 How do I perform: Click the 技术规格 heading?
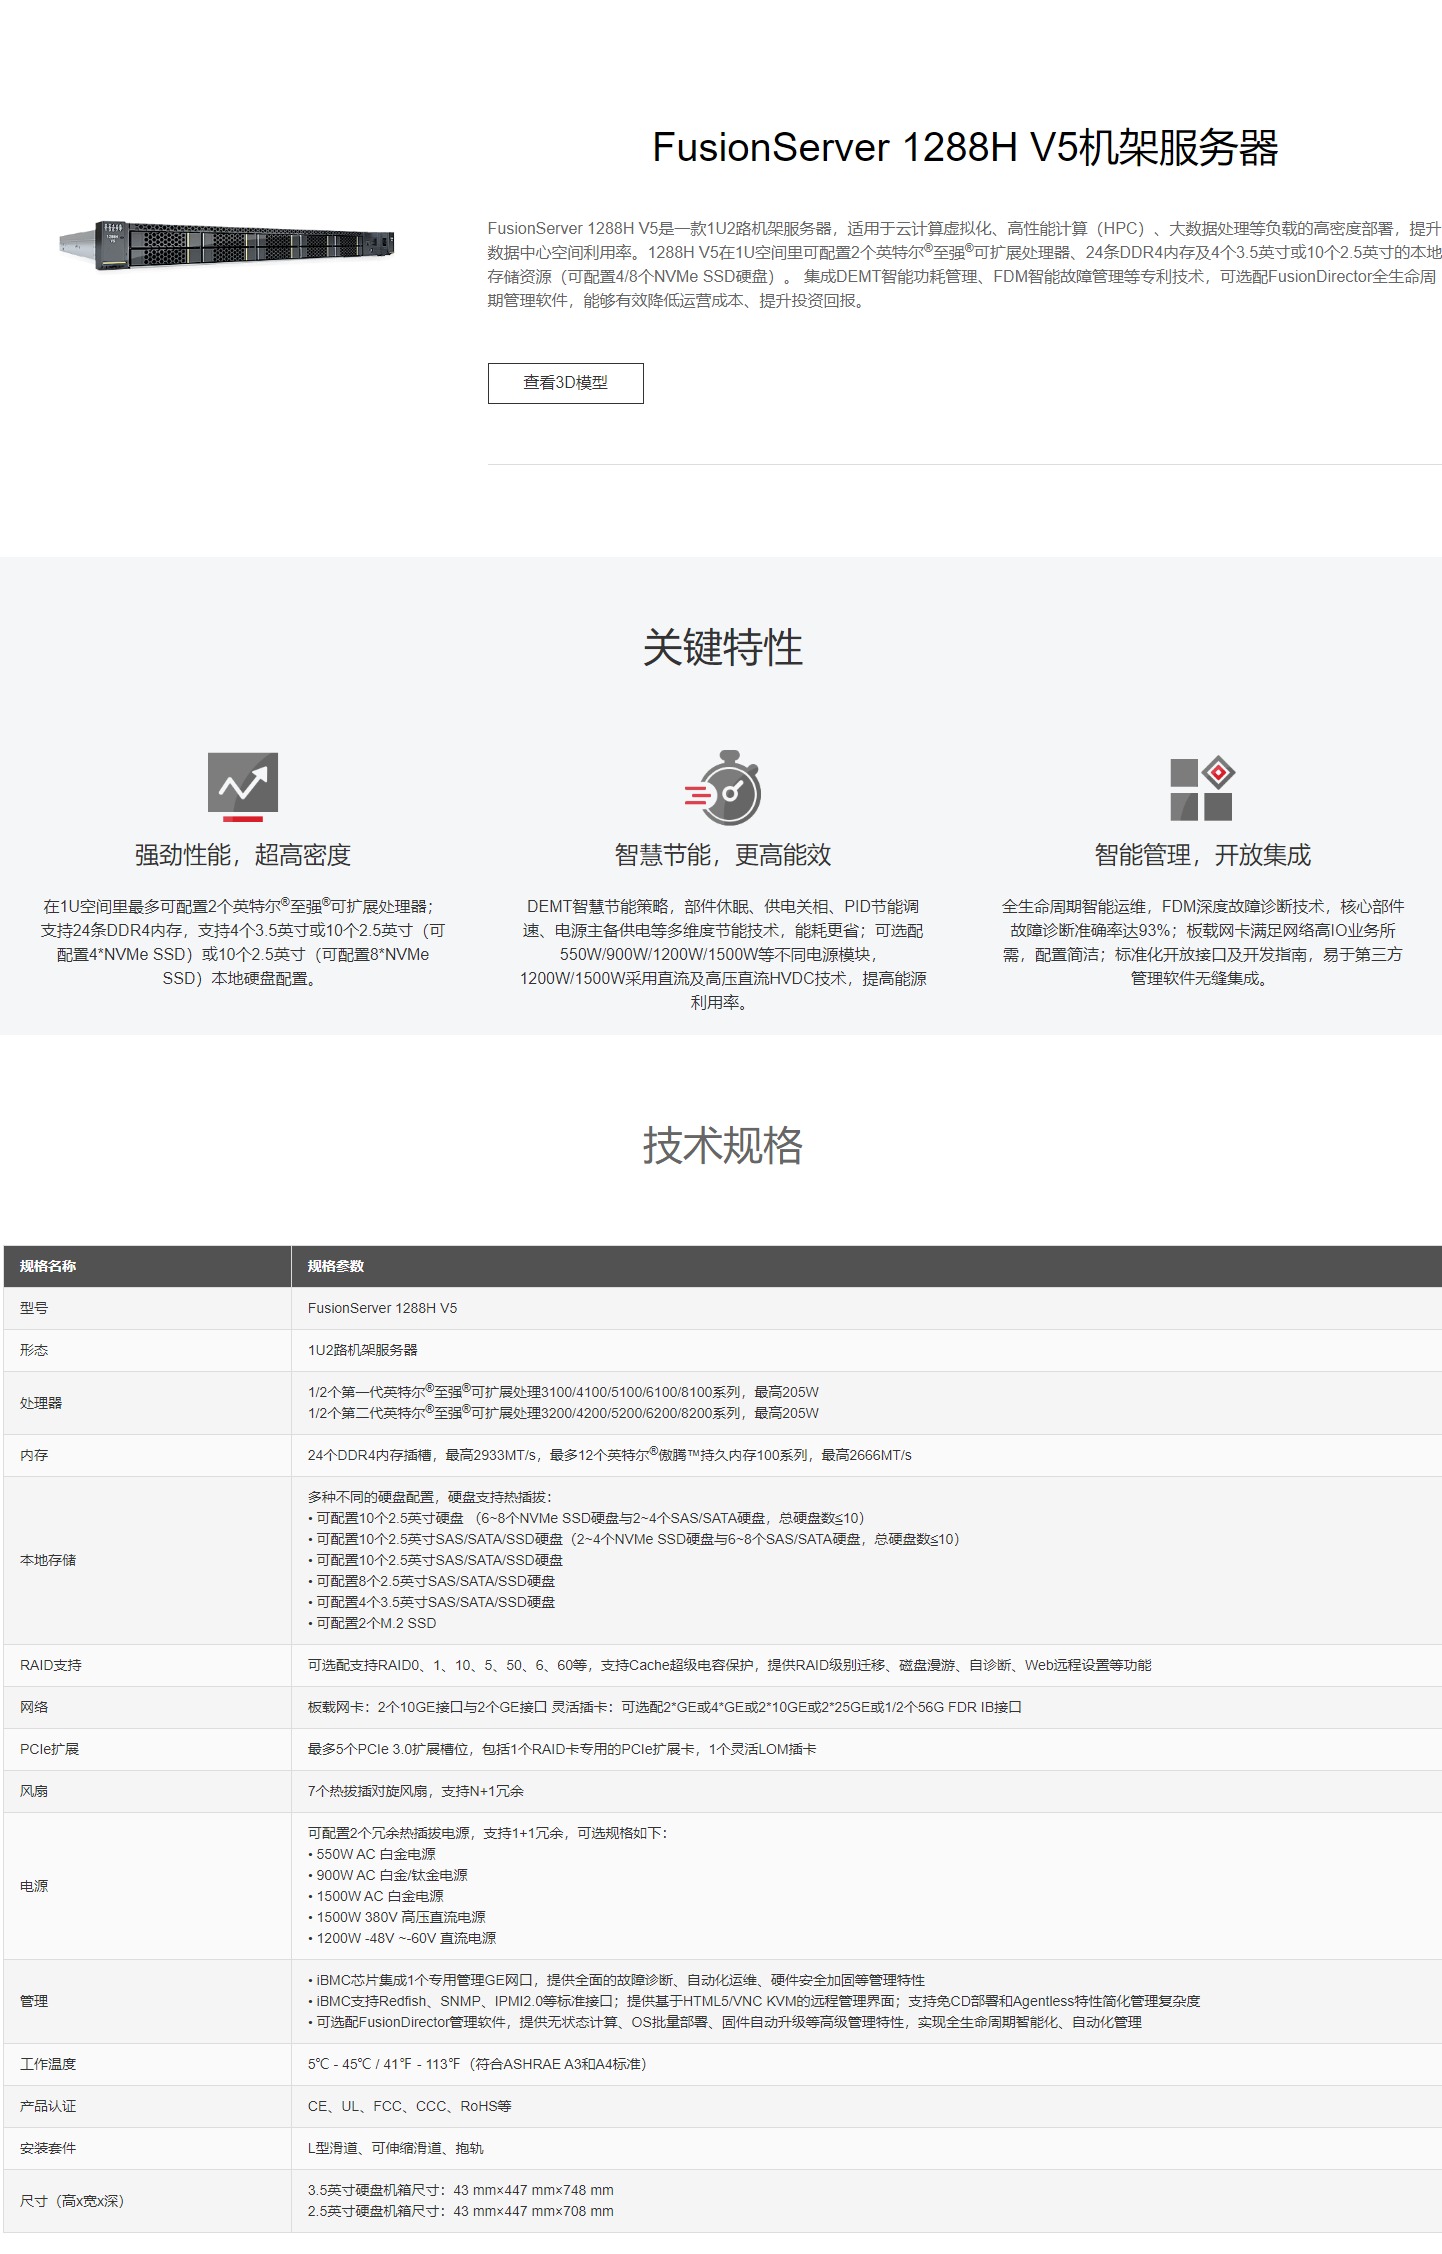[722, 1145]
